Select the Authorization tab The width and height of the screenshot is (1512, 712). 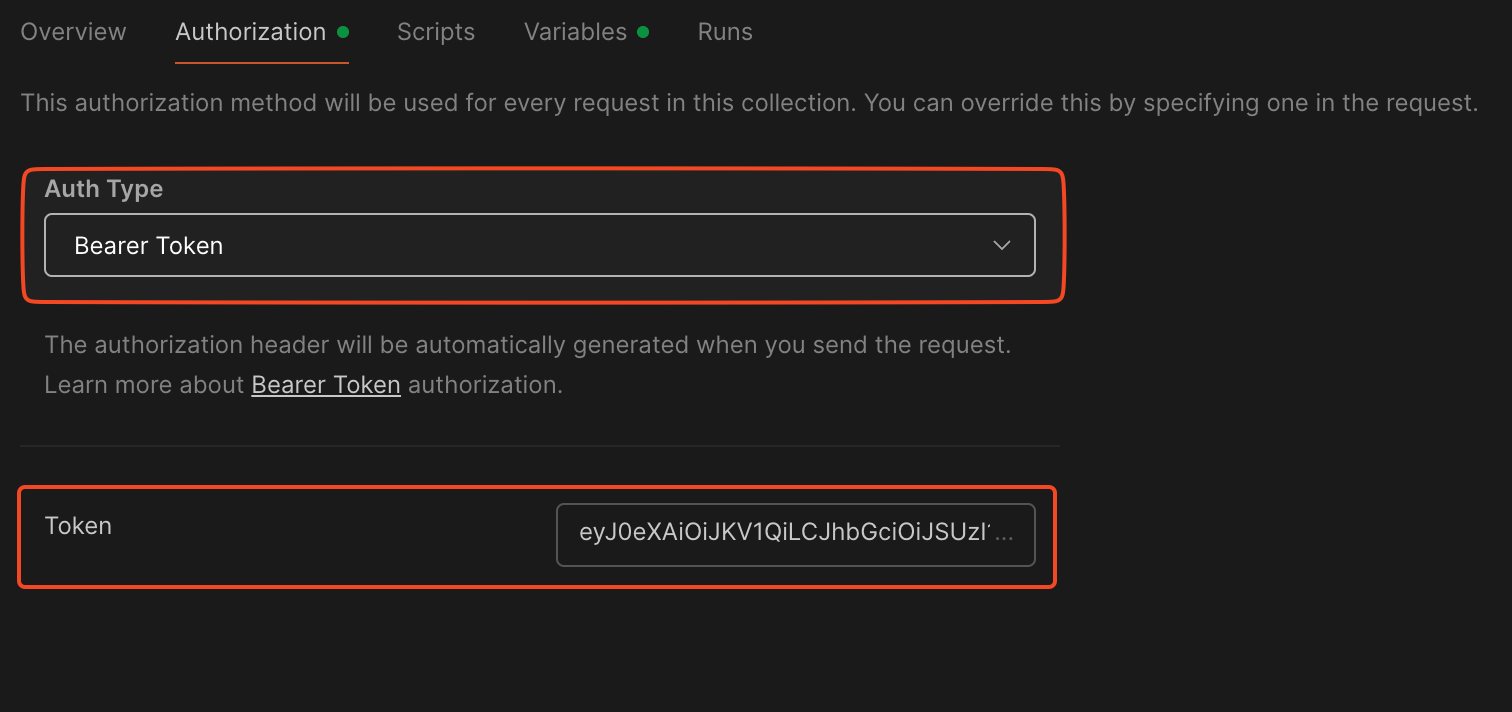pyautogui.click(x=250, y=32)
